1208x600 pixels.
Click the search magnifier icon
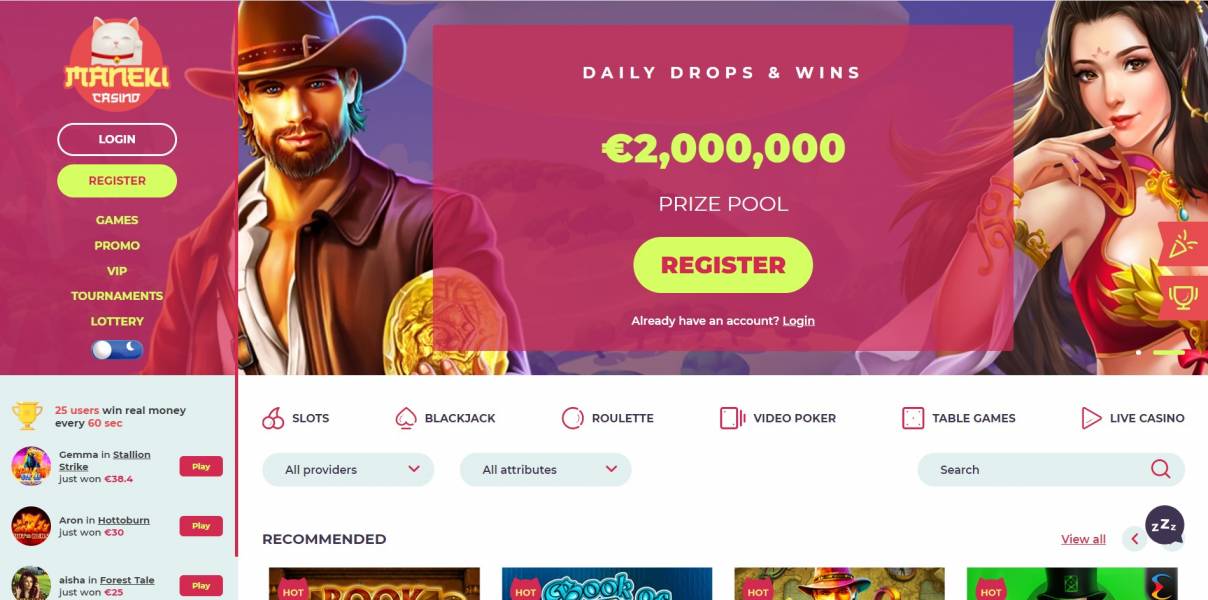tap(1160, 469)
